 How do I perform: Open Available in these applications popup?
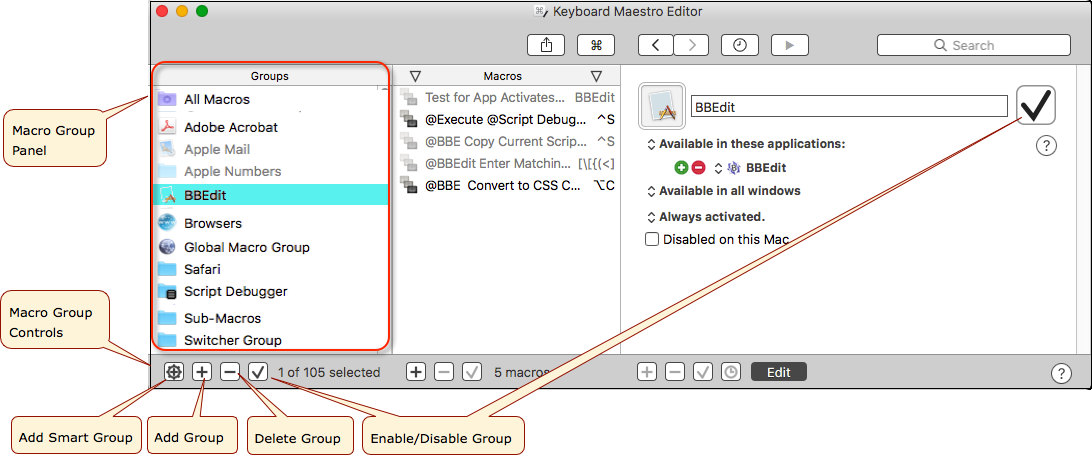pyautogui.click(x=747, y=144)
